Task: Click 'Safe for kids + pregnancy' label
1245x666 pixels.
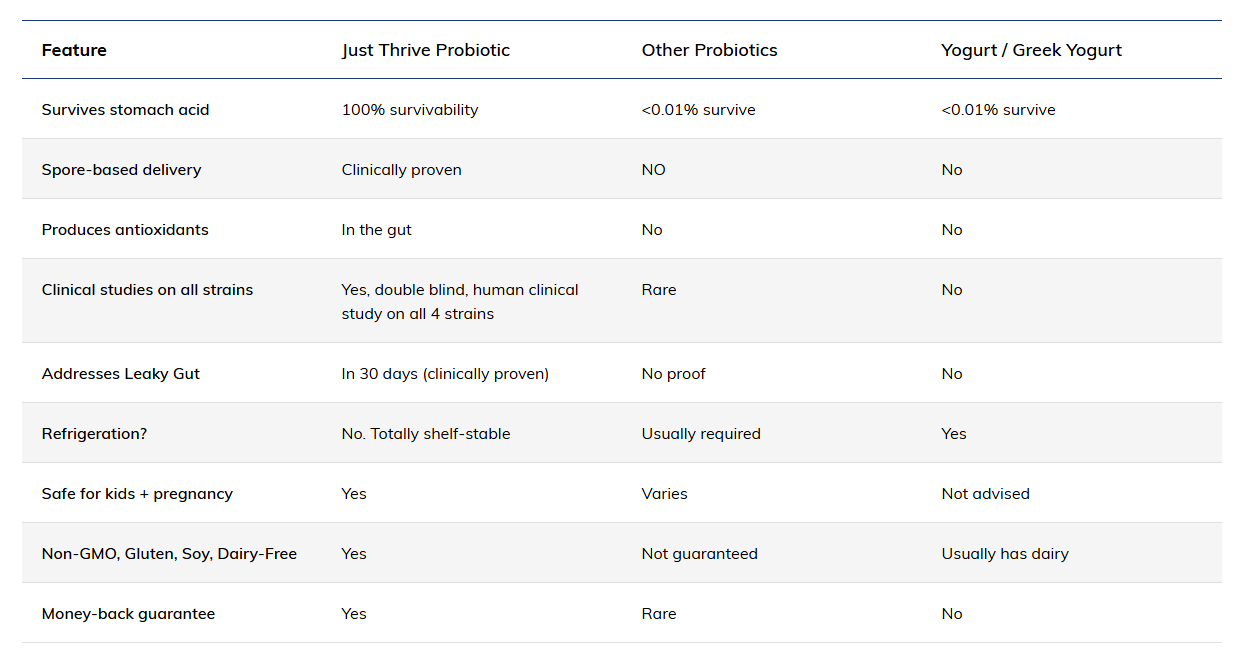Action: [137, 494]
